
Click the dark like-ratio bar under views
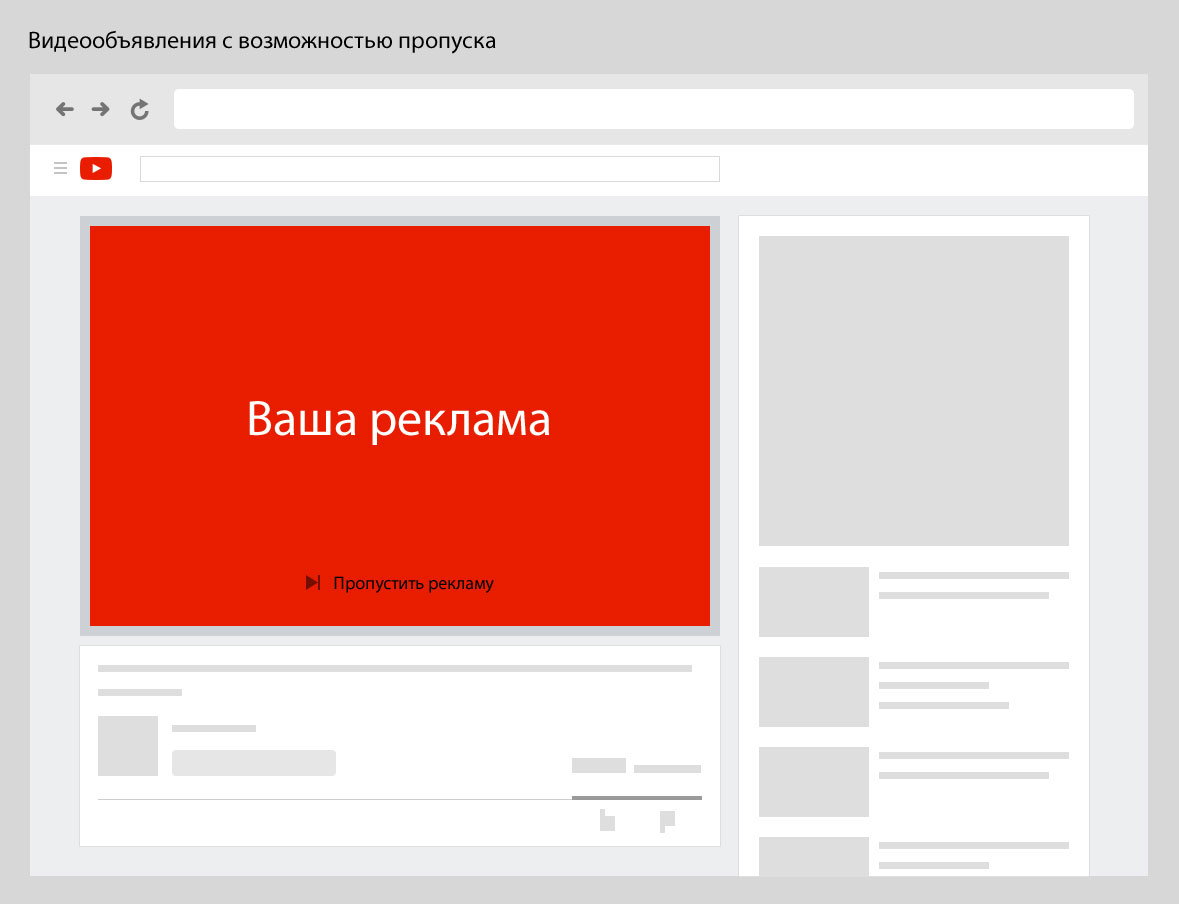[636, 798]
